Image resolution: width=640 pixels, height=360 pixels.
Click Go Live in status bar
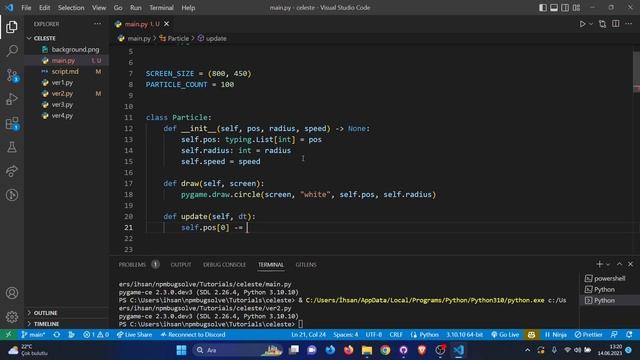point(505,335)
